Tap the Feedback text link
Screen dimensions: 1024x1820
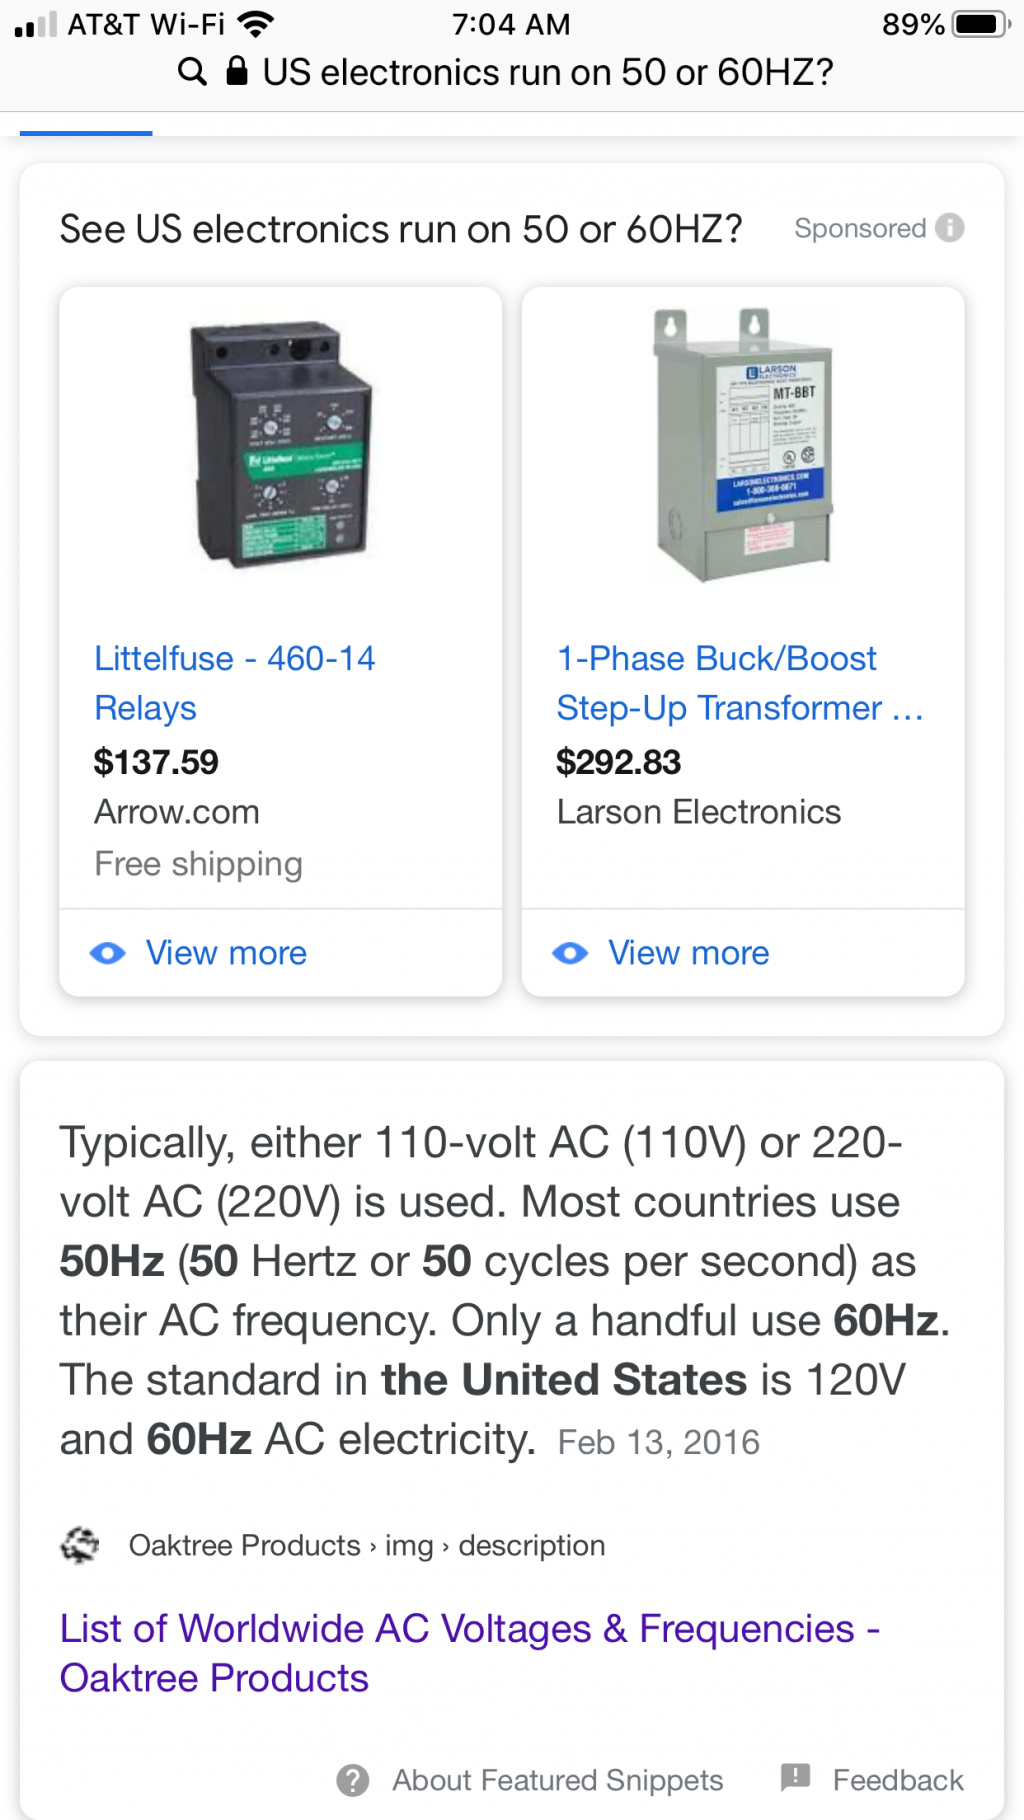(x=898, y=1780)
